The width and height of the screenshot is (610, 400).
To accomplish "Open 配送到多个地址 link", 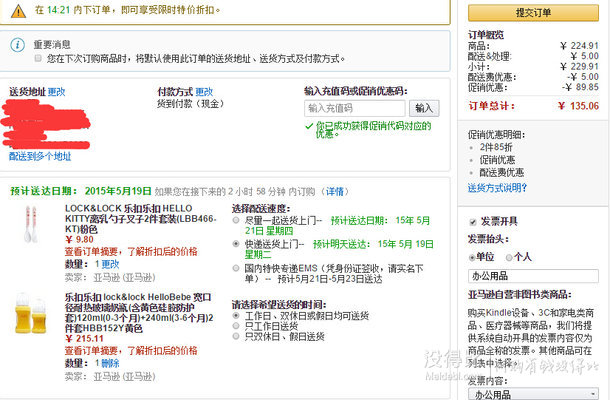I will point(40,156).
